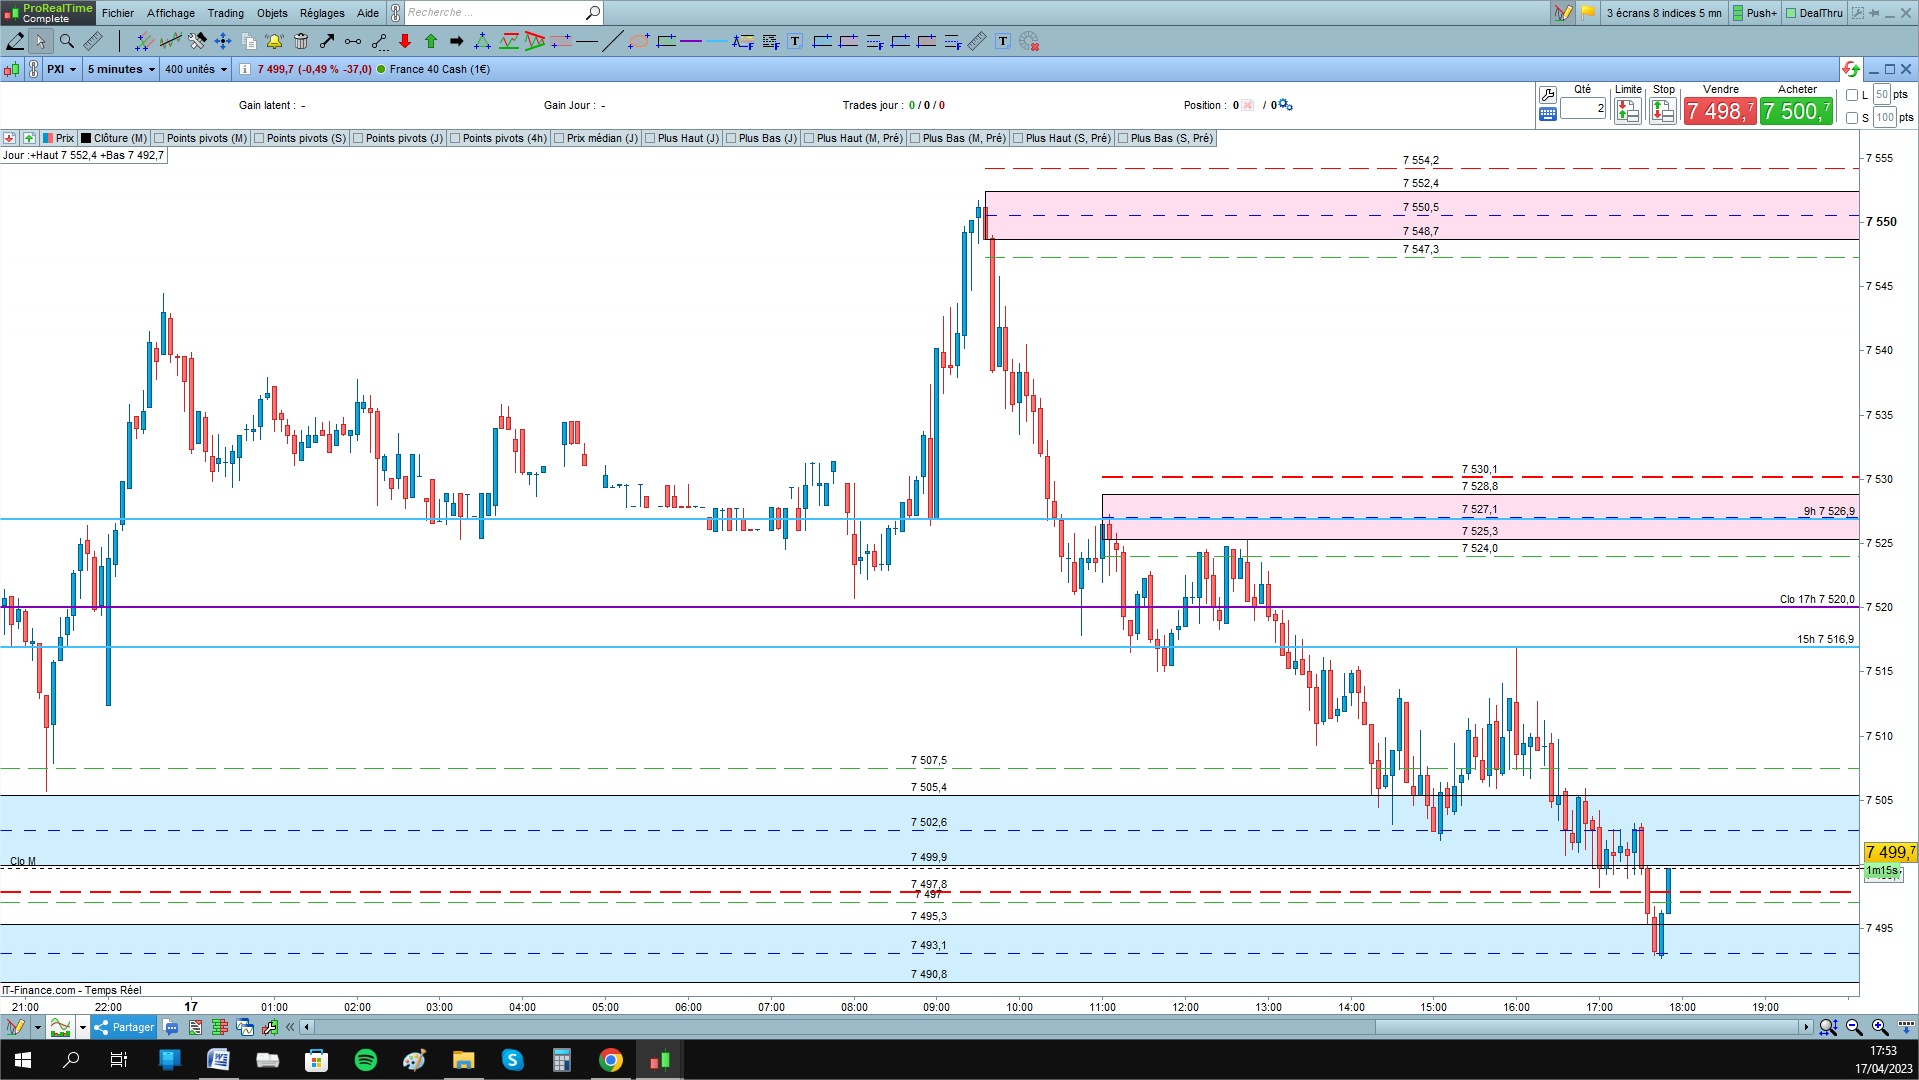Open the Objets menu
Screen dimensions: 1919x1080
point(272,13)
